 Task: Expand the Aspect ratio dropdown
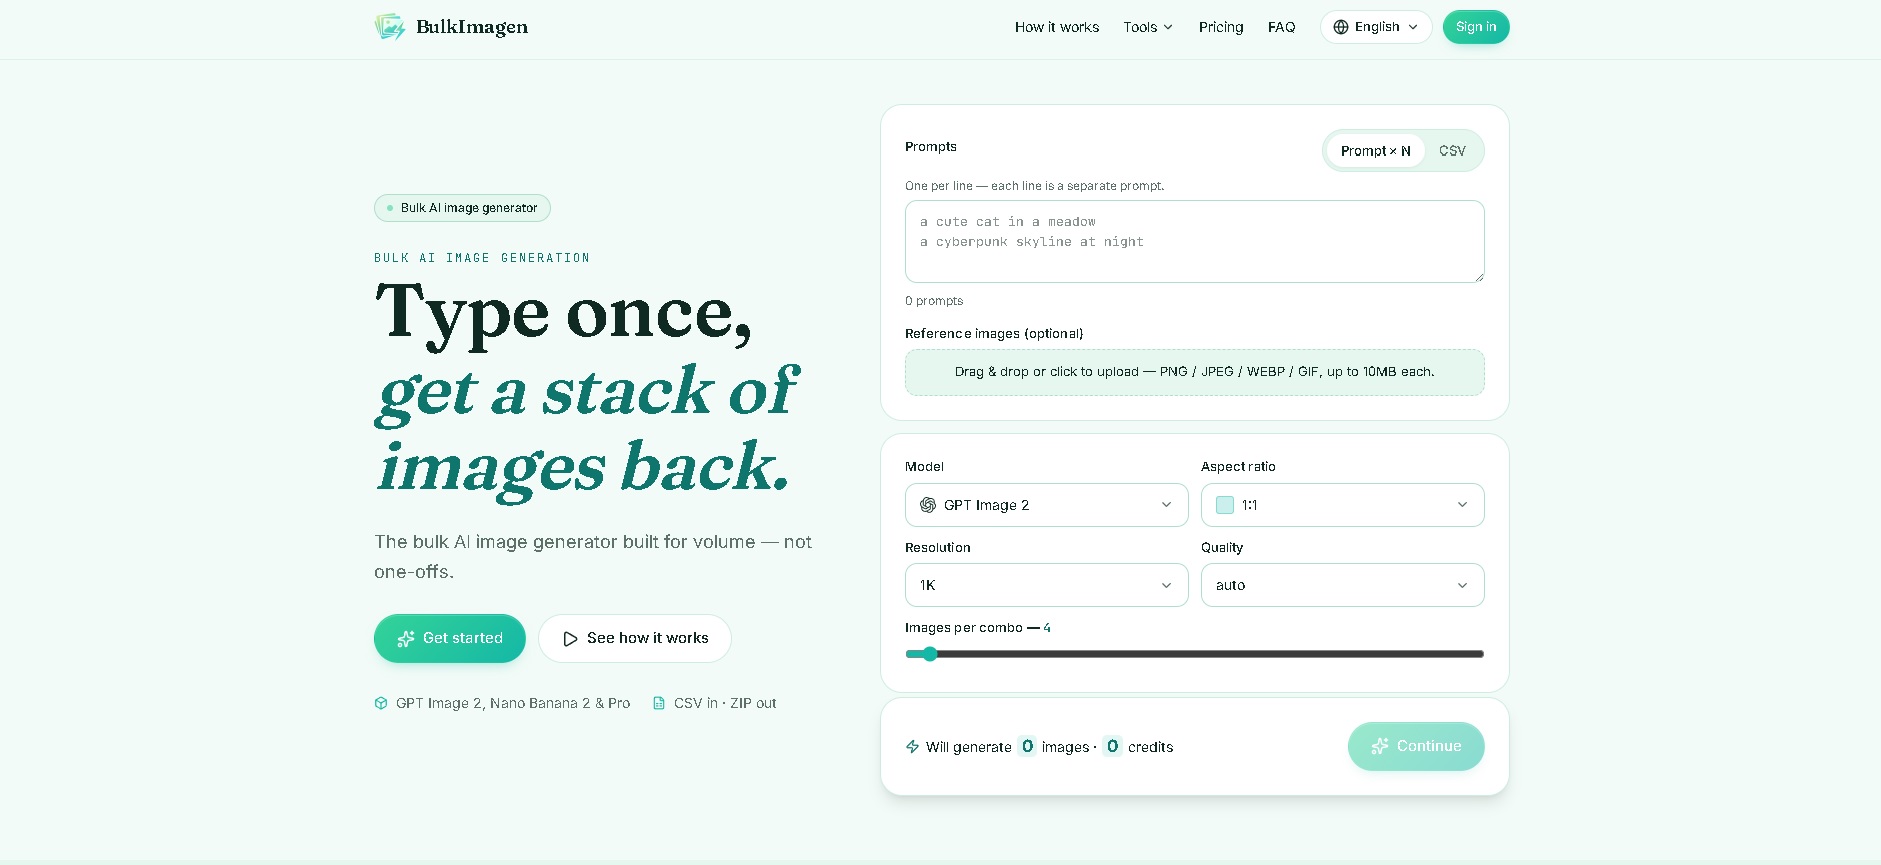(x=1342, y=505)
